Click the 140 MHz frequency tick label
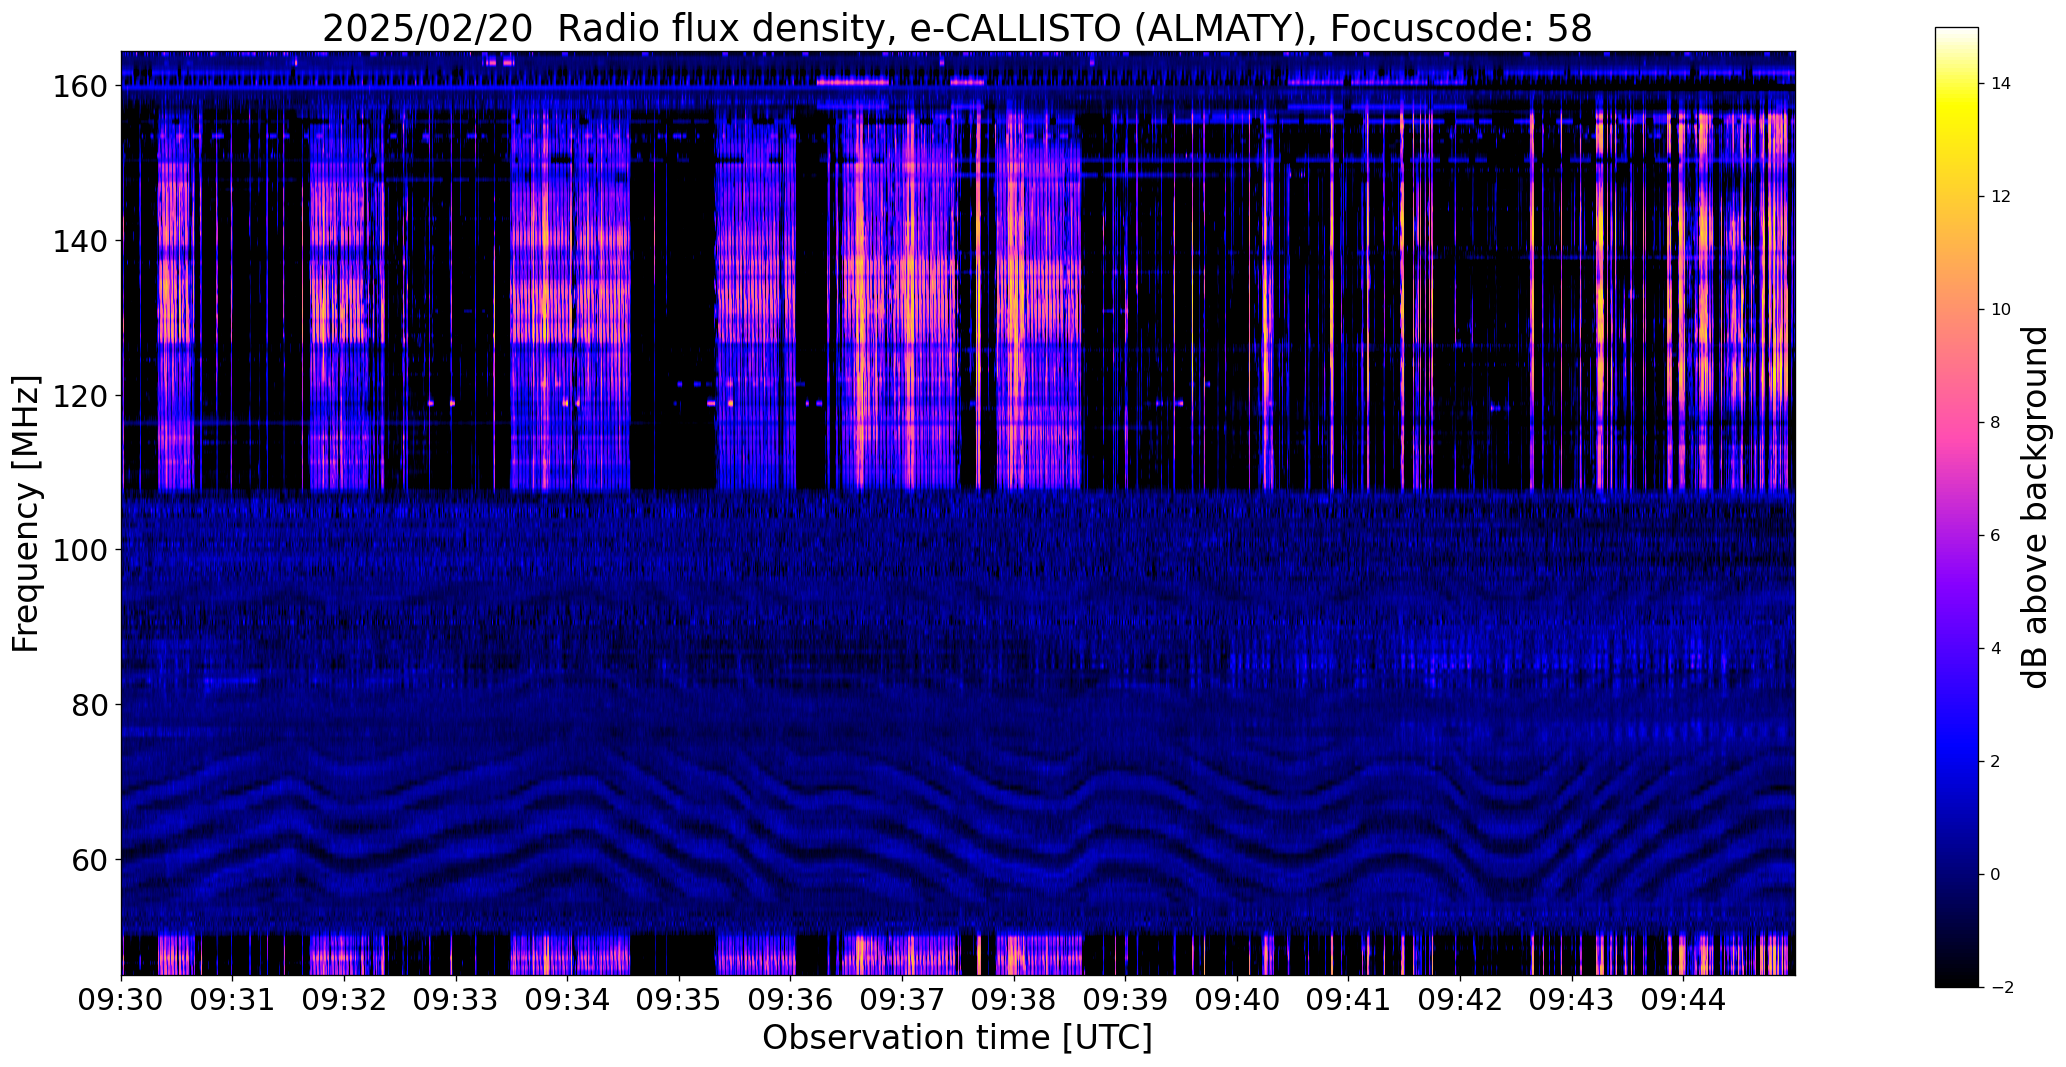Image resolution: width=2066 pixels, height=1067 pixels. click(80, 242)
